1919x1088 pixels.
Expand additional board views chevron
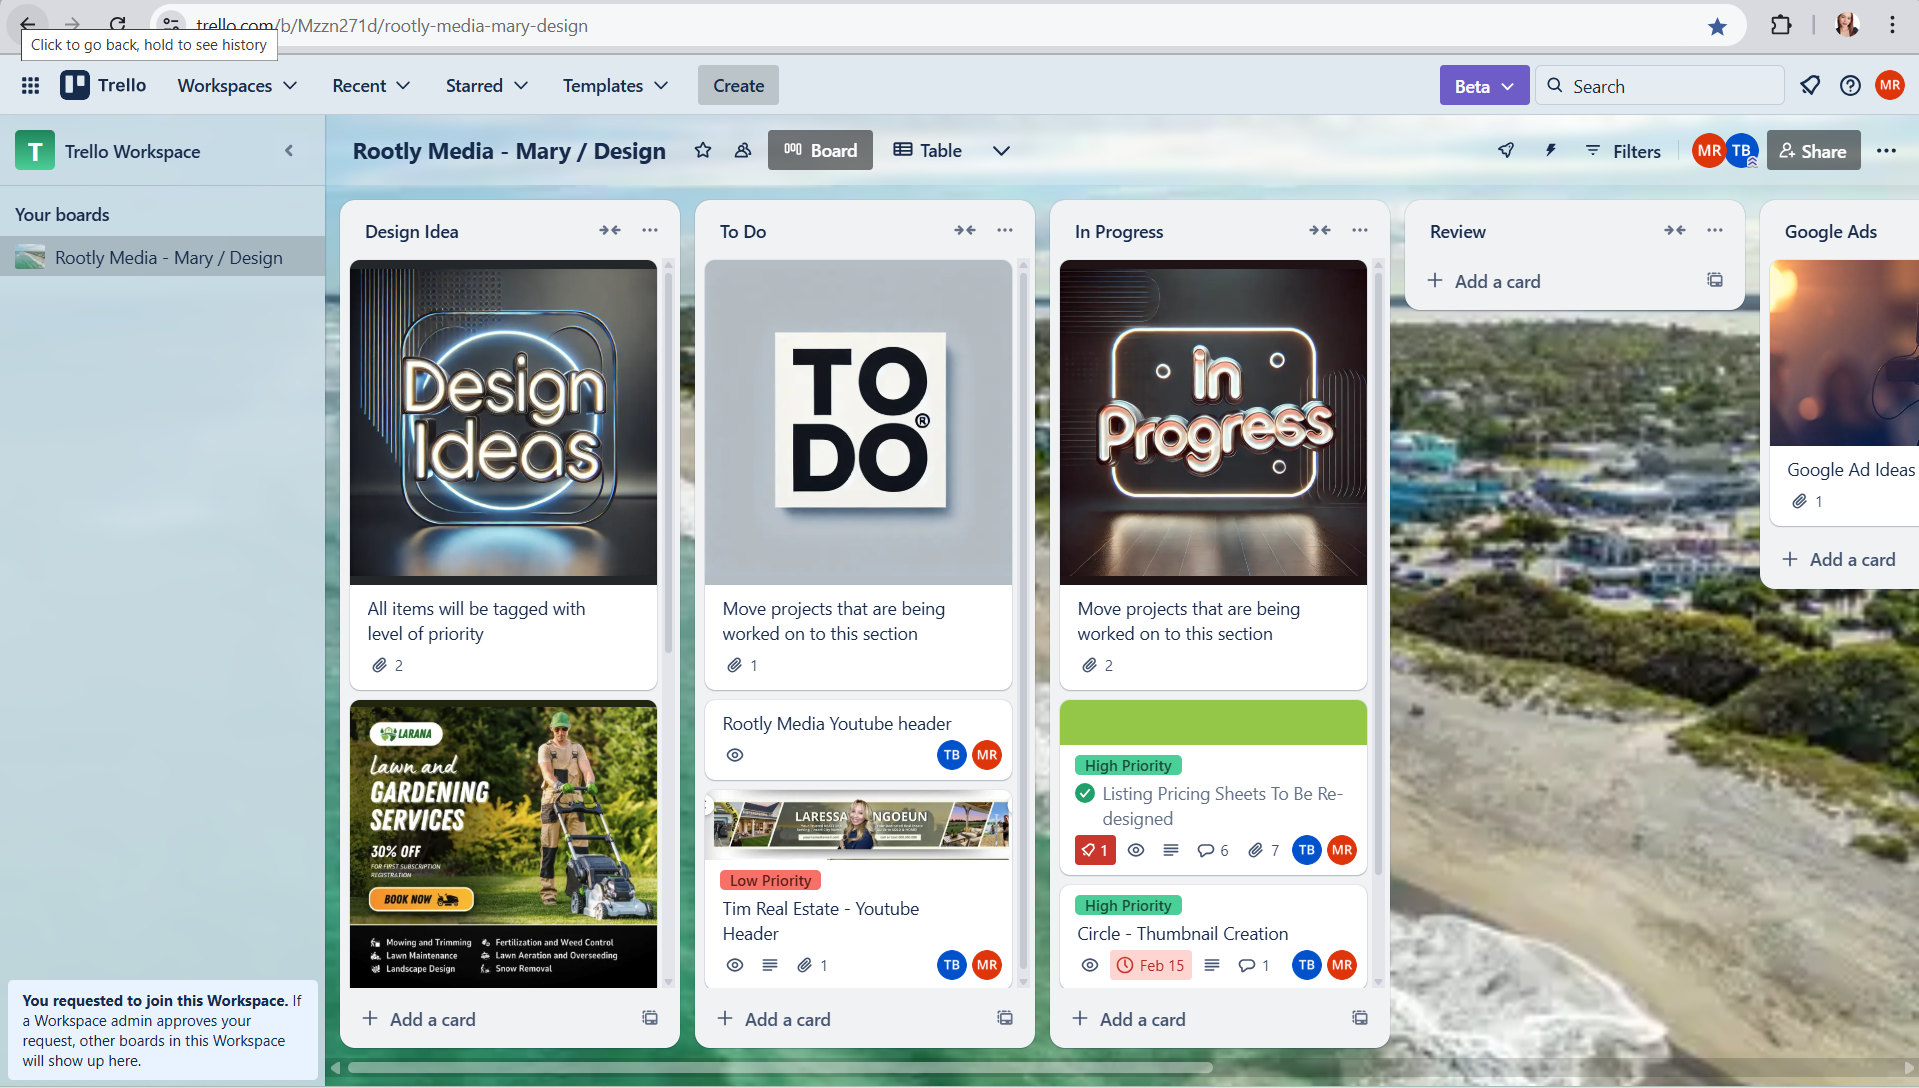1001,151
